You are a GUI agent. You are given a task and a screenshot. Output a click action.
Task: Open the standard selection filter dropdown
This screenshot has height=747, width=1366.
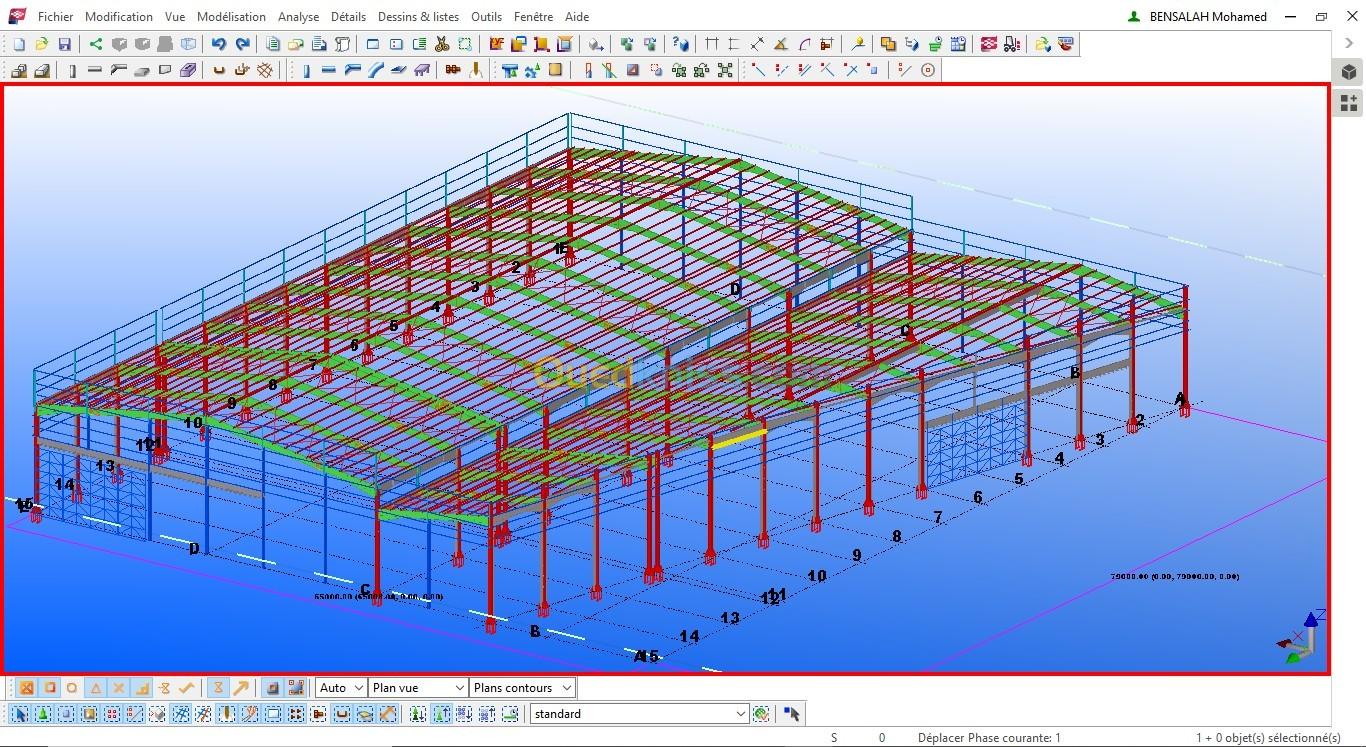tap(639, 714)
